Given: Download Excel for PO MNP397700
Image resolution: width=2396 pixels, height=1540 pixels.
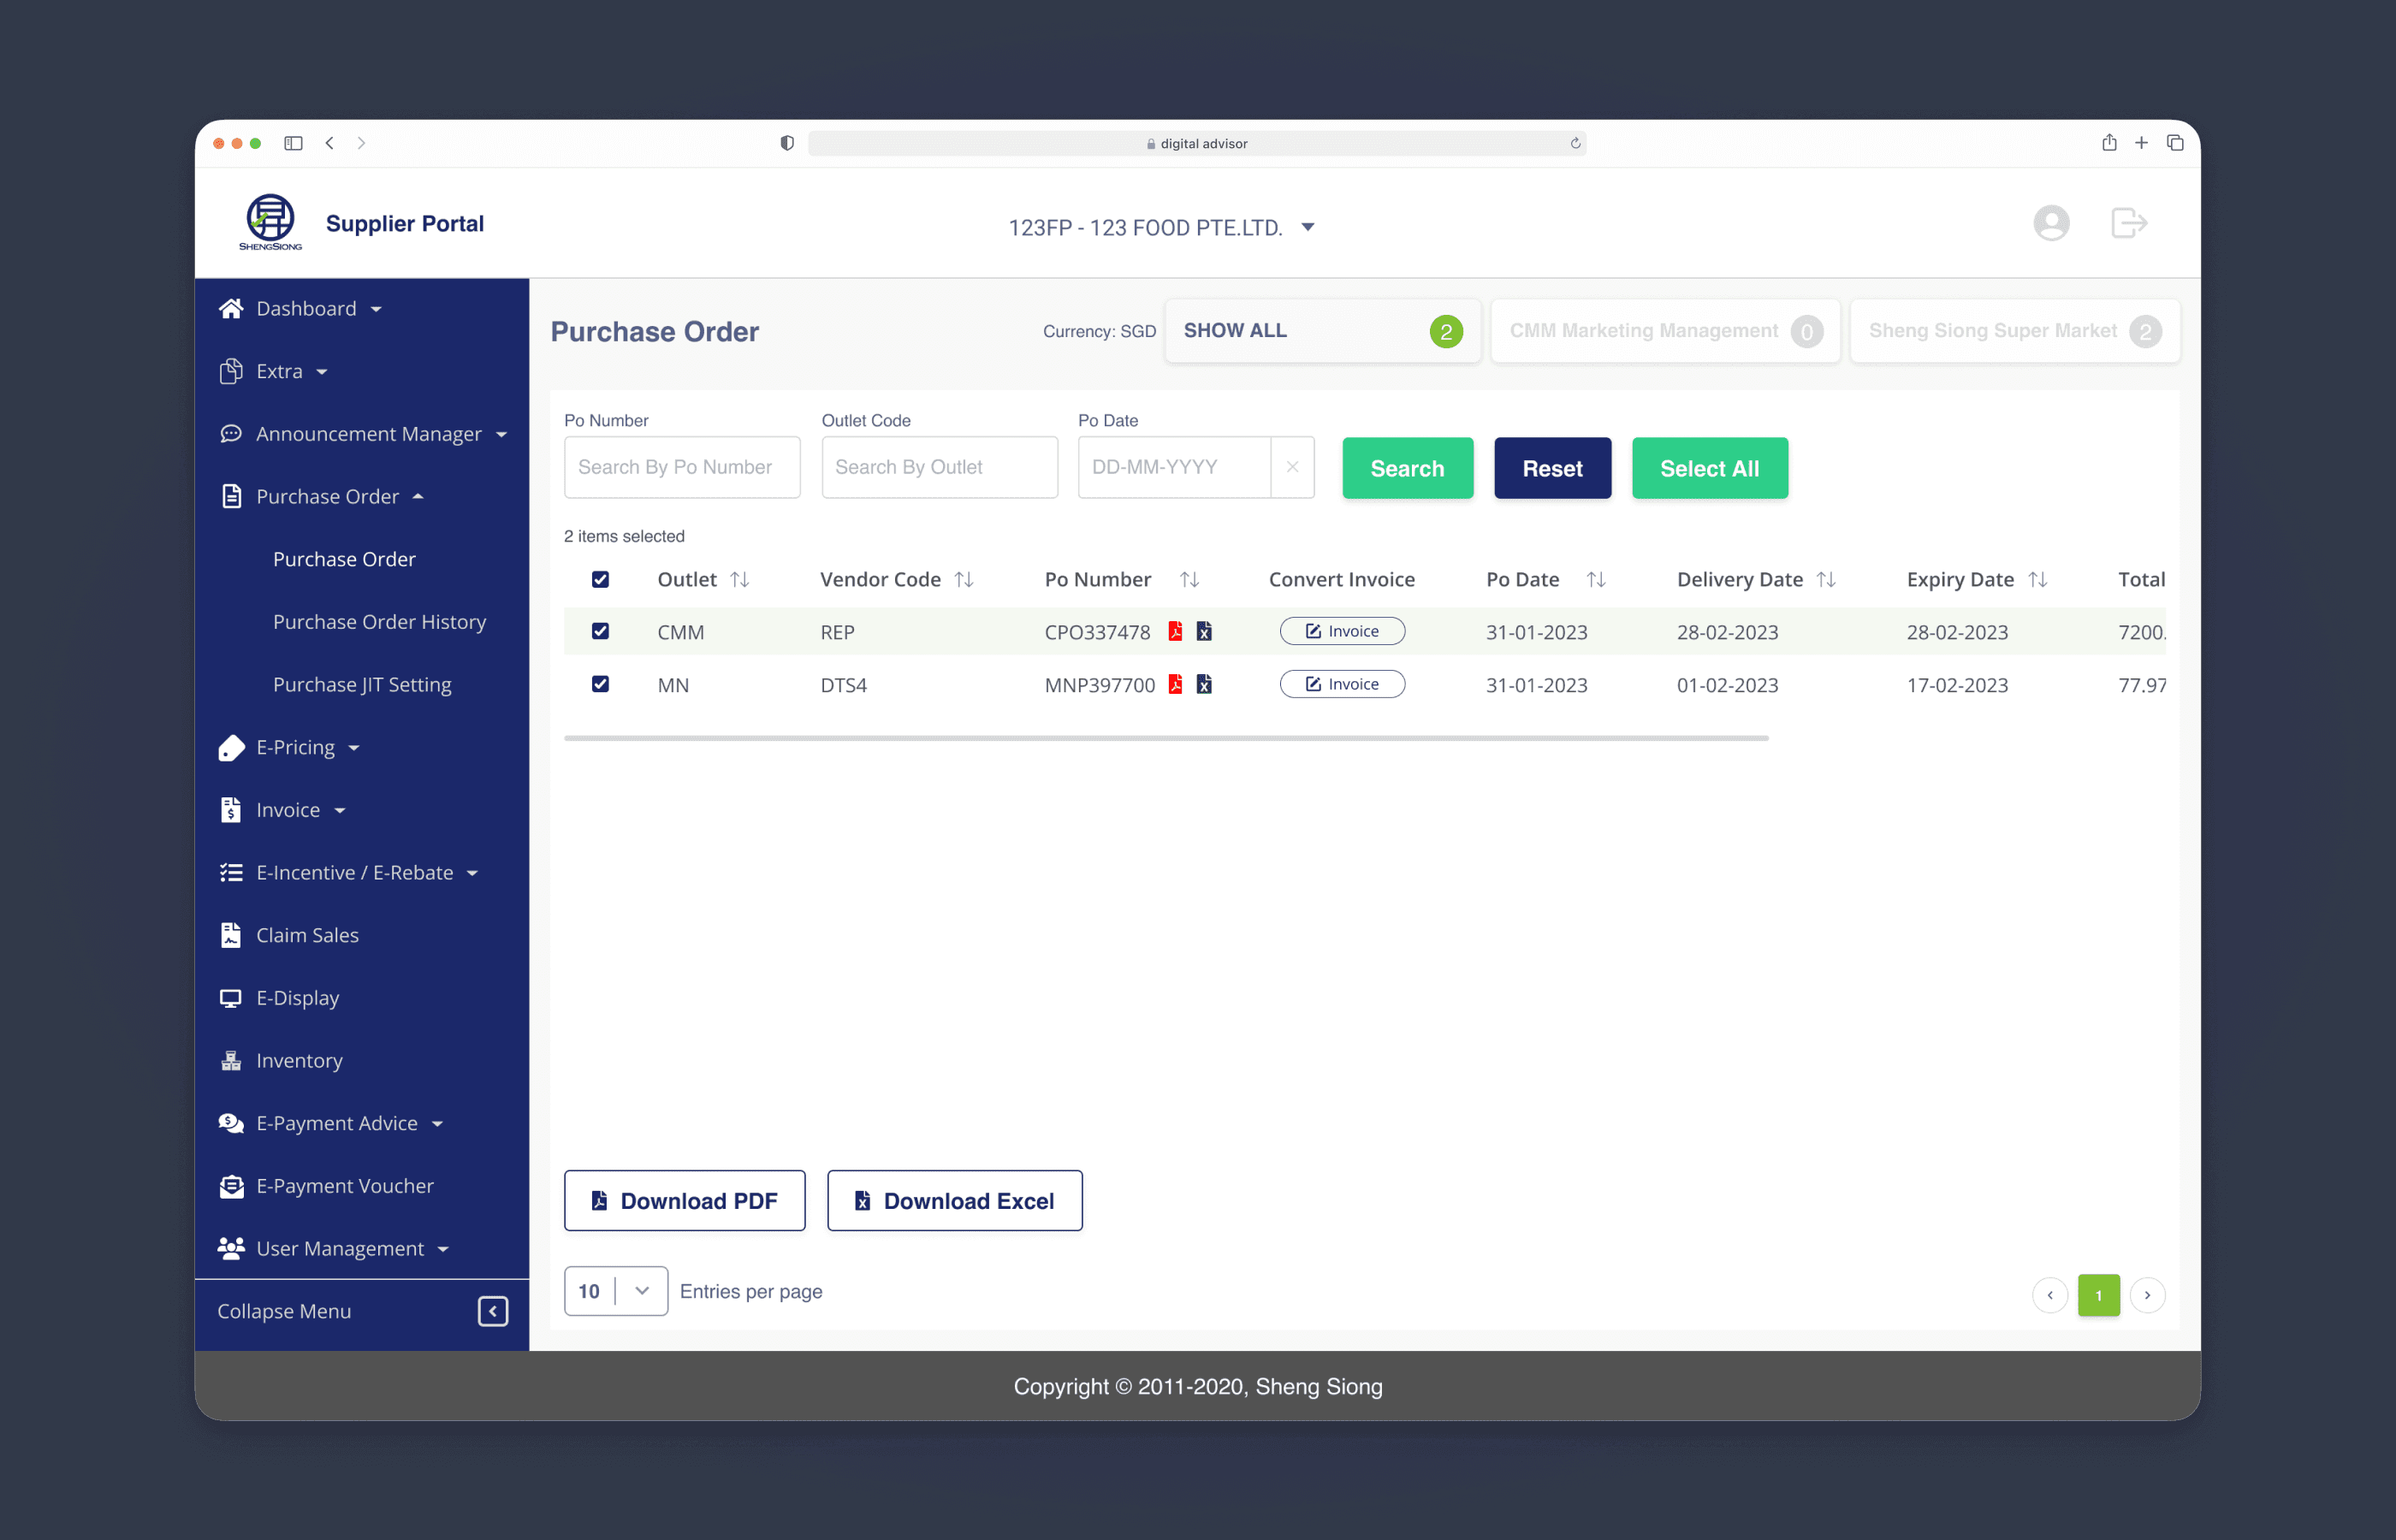Looking at the screenshot, I should coord(1204,684).
